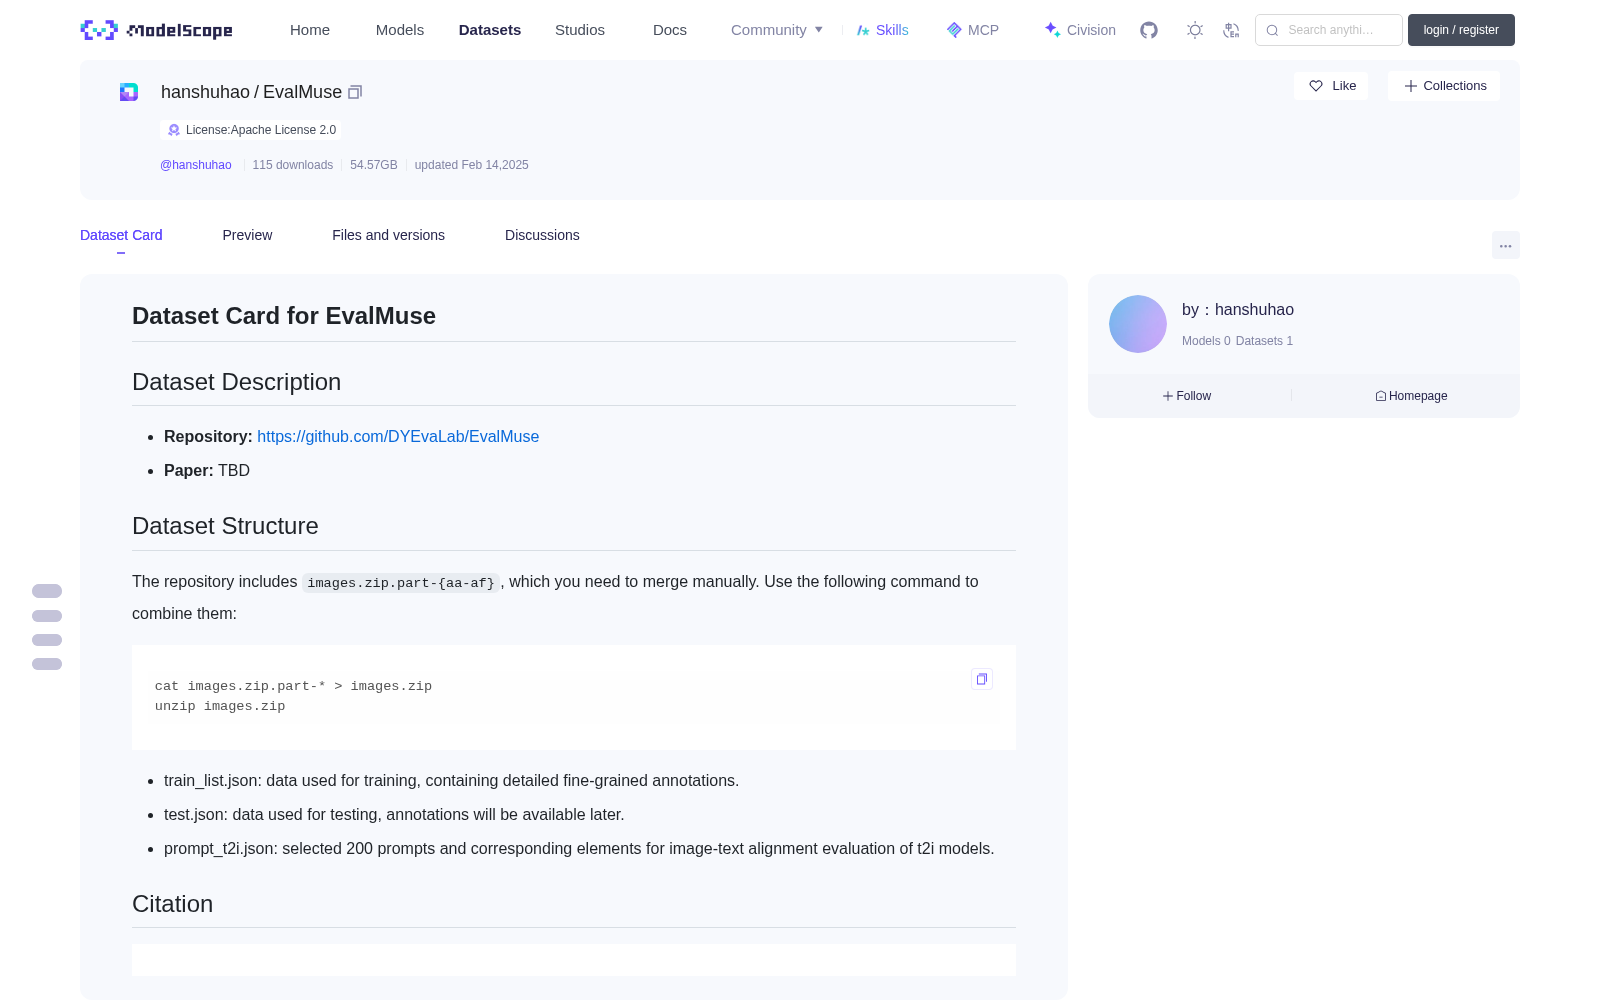
Task: Switch language with the translate icon
Action: (1231, 30)
